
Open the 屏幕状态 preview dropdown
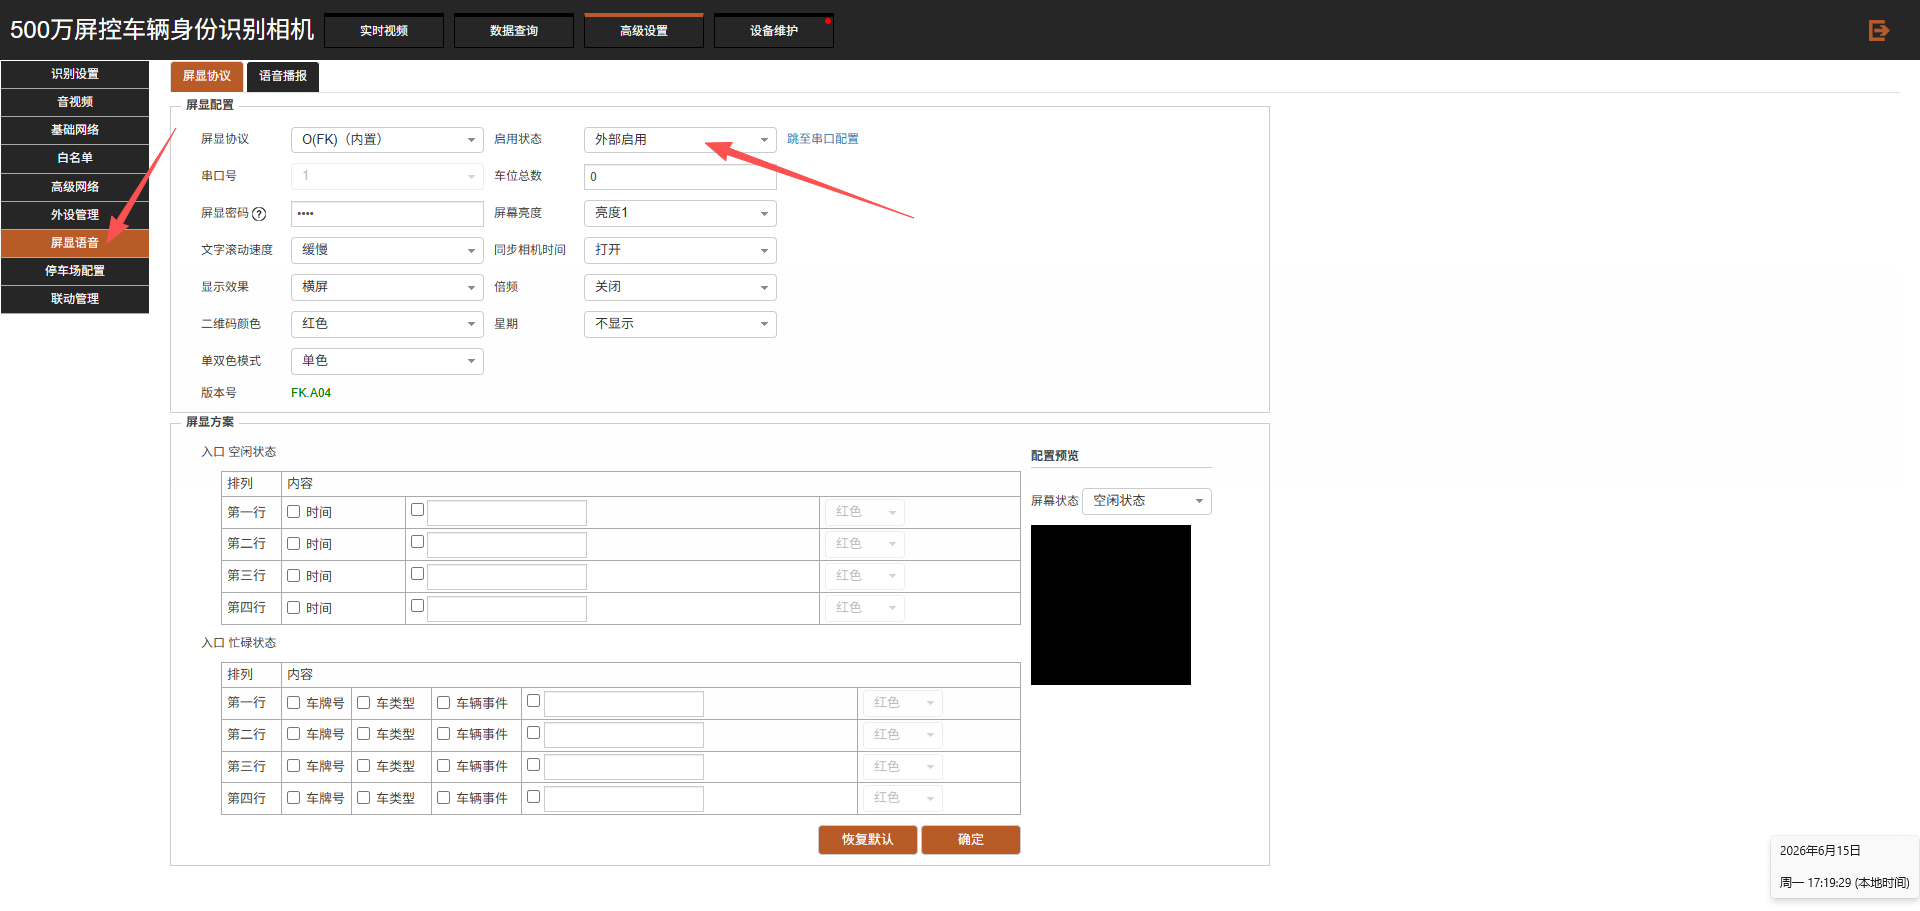tap(1147, 501)
